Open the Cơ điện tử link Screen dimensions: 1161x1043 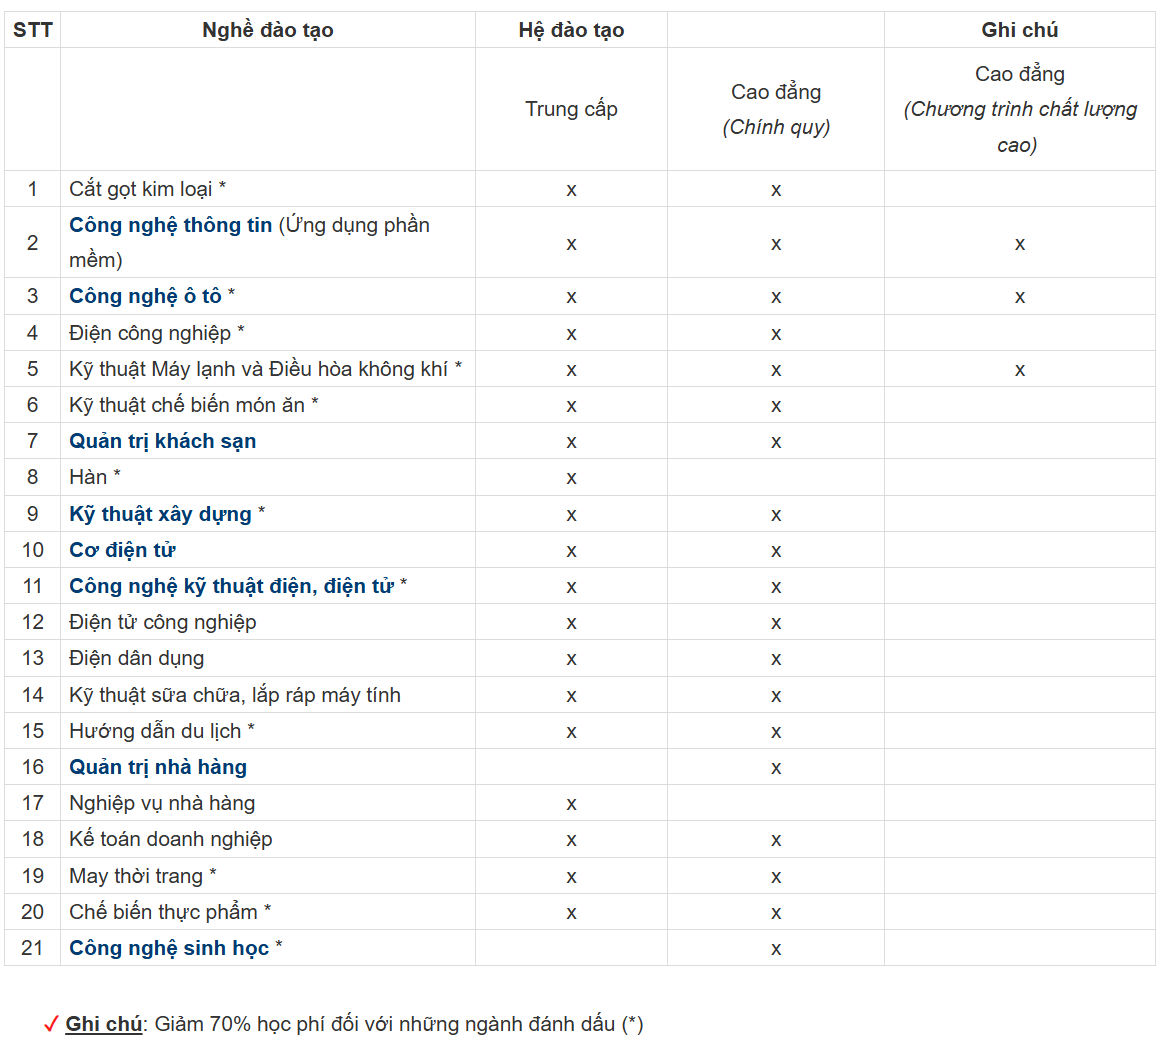click(x=122, y=550)
